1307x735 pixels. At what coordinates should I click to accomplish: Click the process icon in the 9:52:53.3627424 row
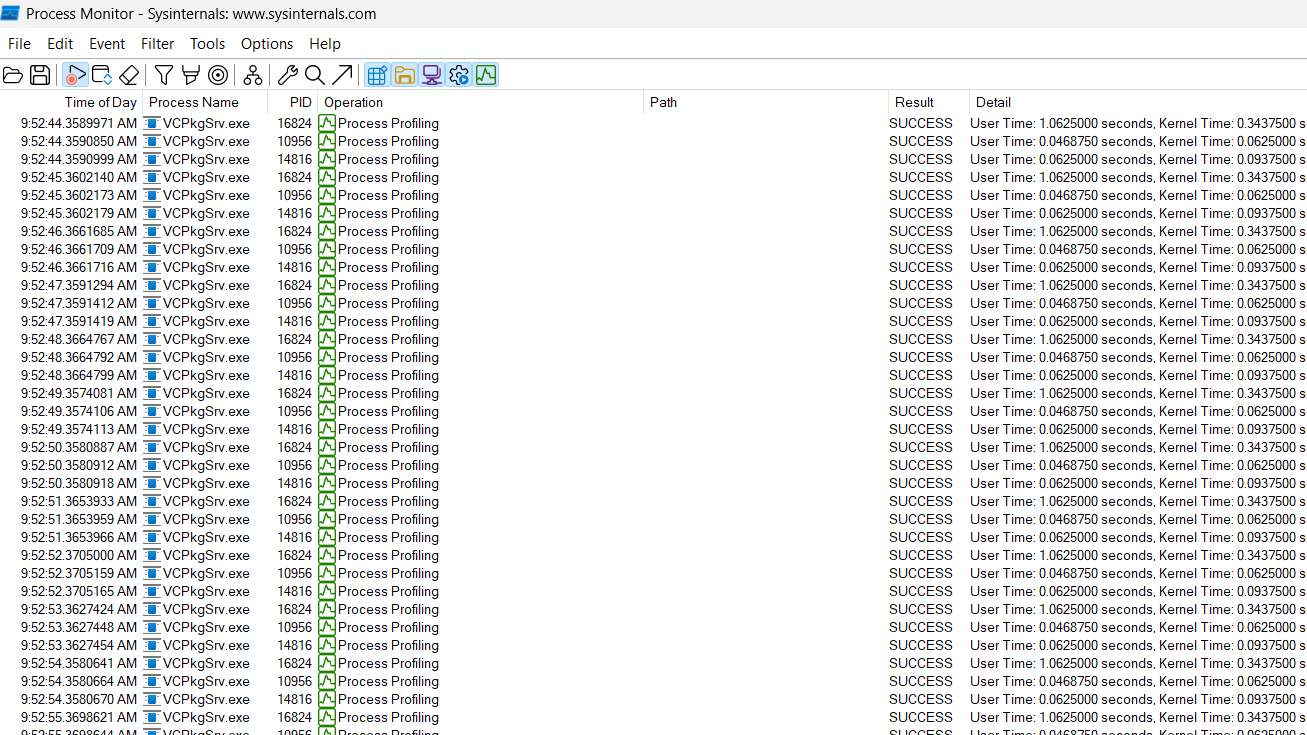coord(152,609)
